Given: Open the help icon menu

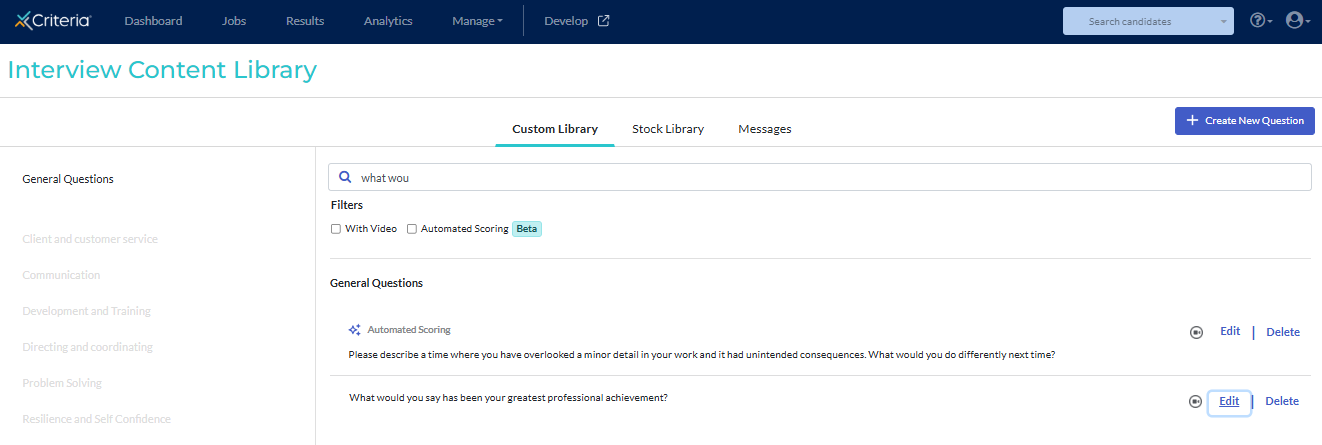Looking at the screenshot, I should [x=1260, y=21].
